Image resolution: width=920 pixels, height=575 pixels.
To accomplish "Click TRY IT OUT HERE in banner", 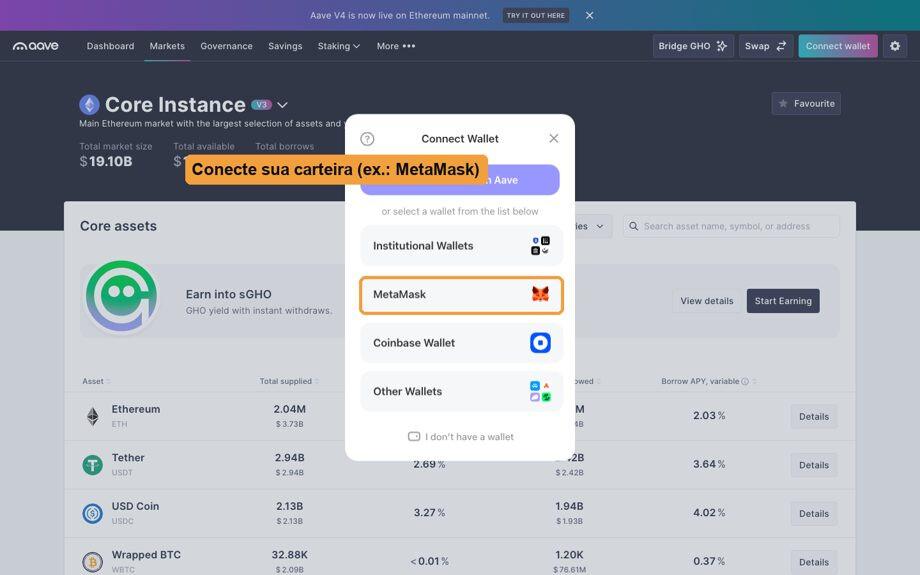I will point(536,15).
